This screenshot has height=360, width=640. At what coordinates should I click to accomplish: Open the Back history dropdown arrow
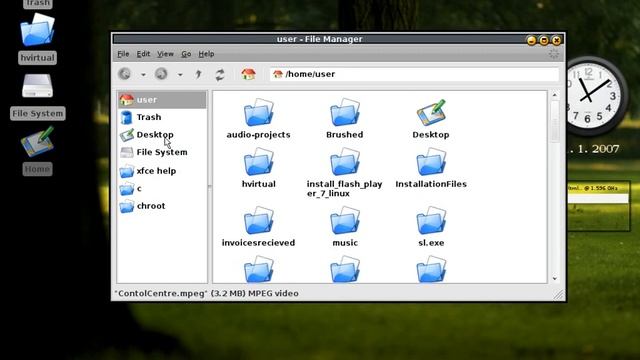point(143,75)
